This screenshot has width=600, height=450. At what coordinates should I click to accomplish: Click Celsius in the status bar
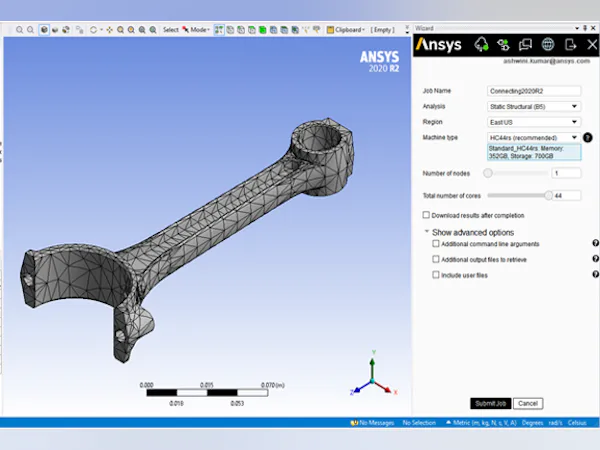pyautogui.click(x=577, y=423)
